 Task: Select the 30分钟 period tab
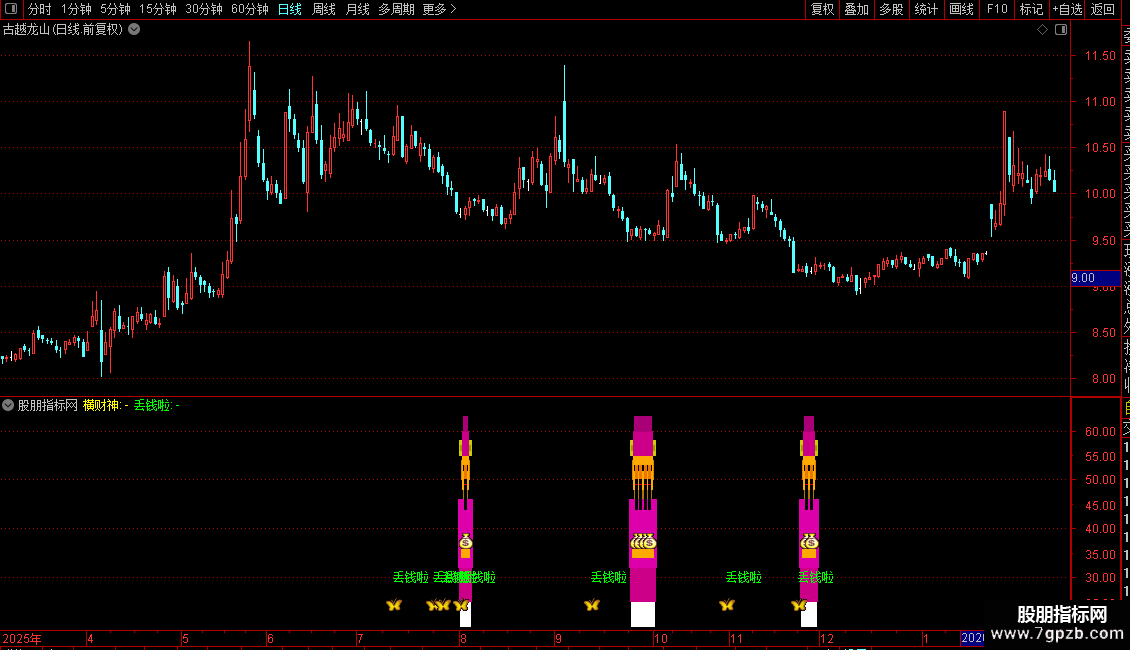[204, 9]
